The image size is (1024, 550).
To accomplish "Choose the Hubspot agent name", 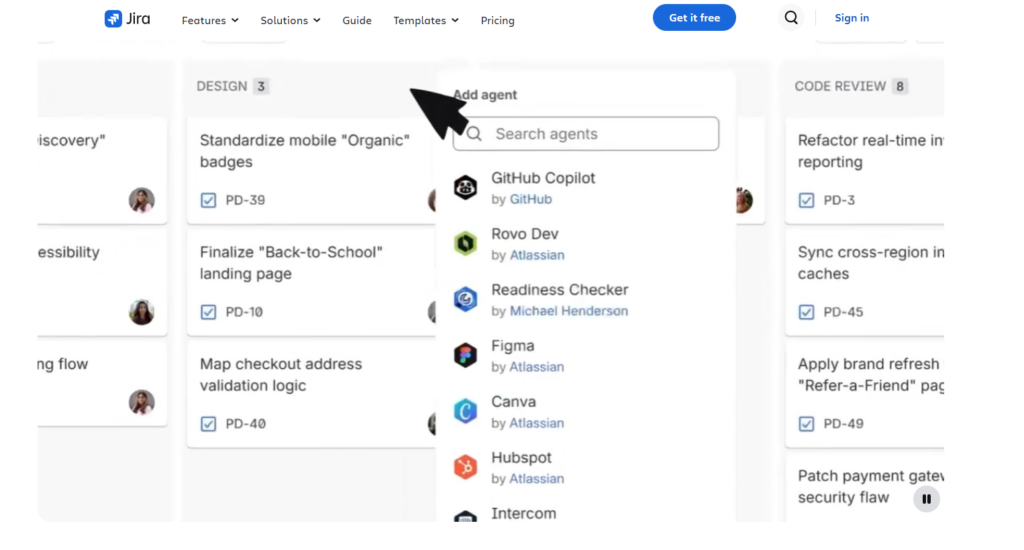I will (521, 457).
